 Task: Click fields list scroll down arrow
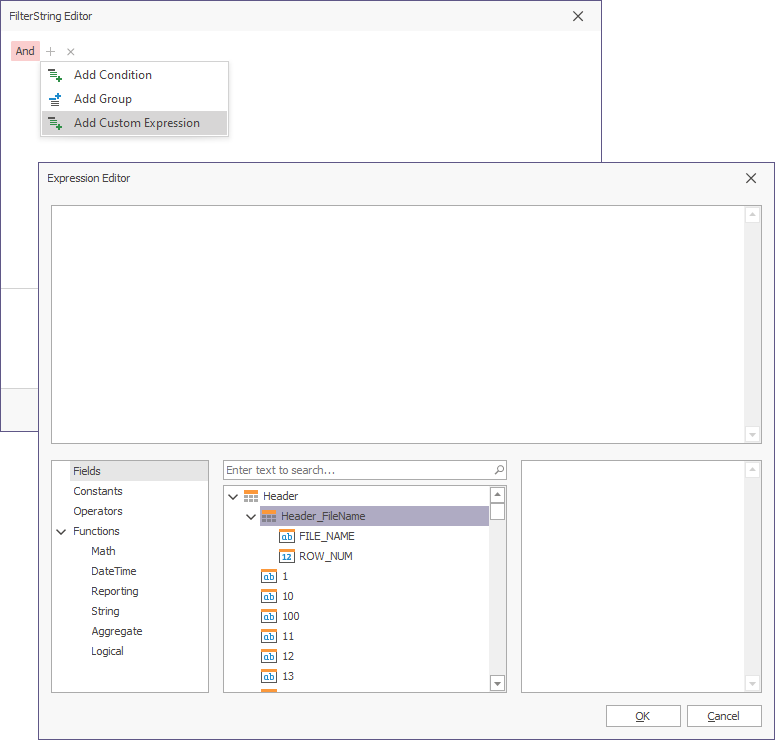[497, 684]
